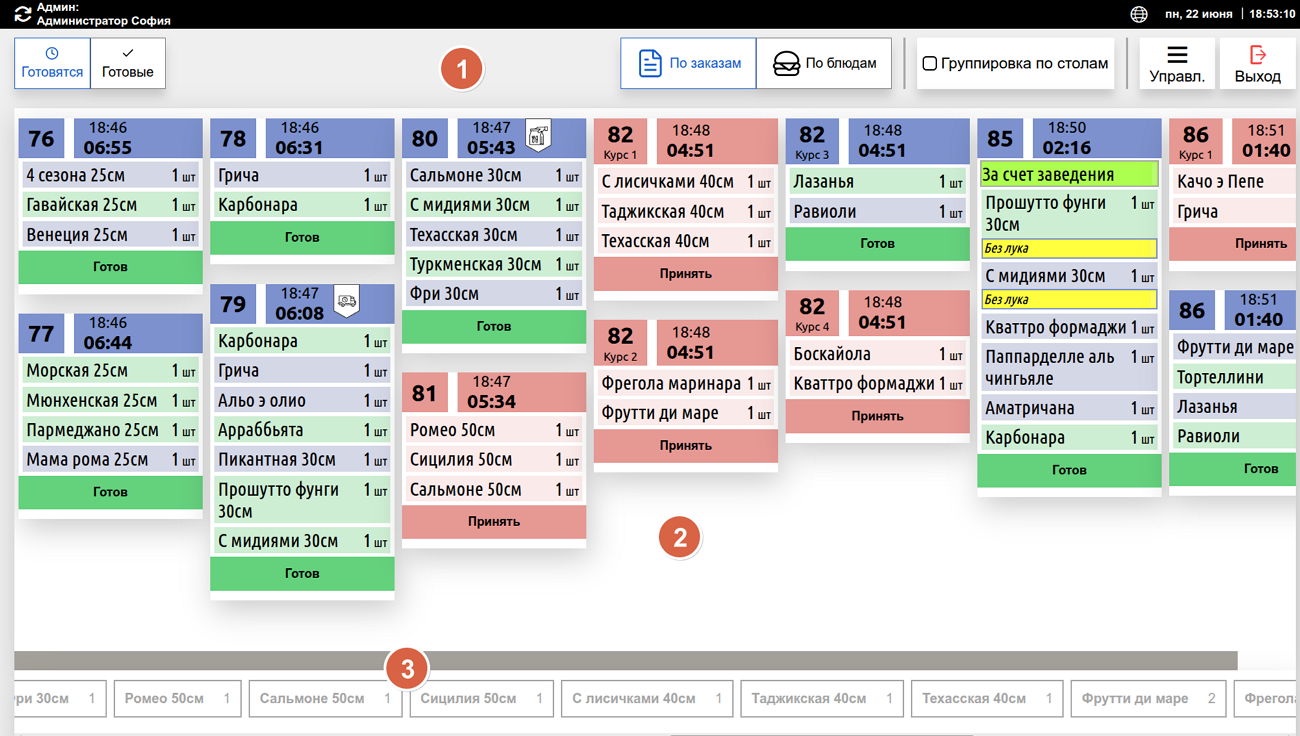
Task: Select Ромео 50см tile in bottom strip
Action: pos(177,699)
